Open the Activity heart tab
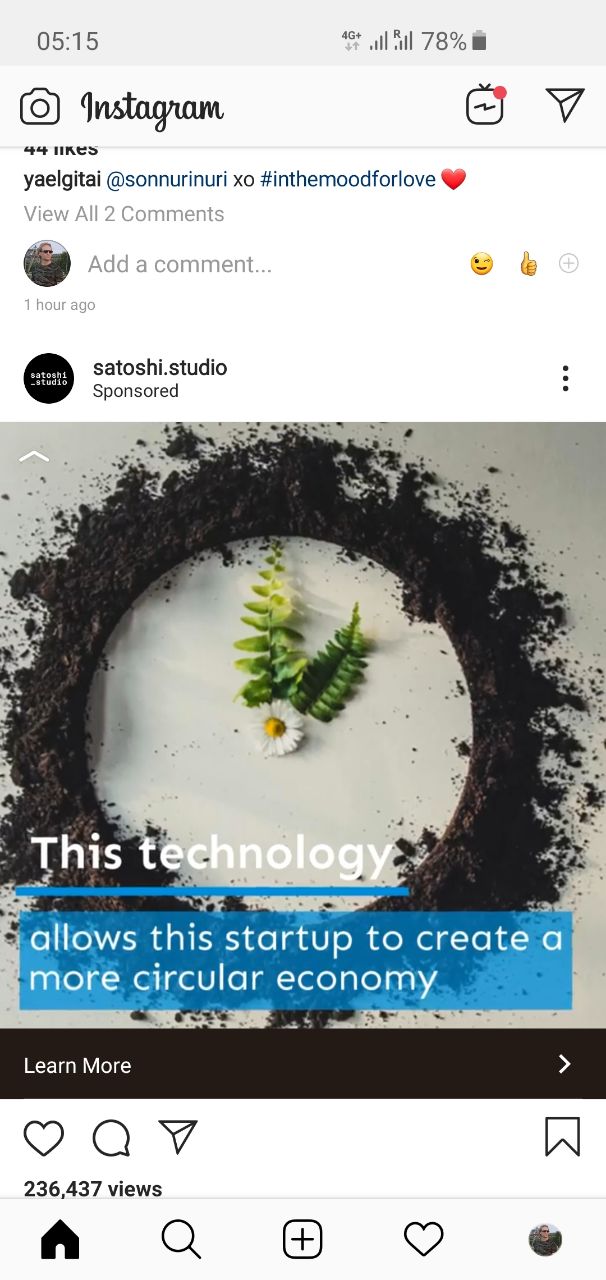This screenshot has width=606, height=1280. (x=424, y=1240)
